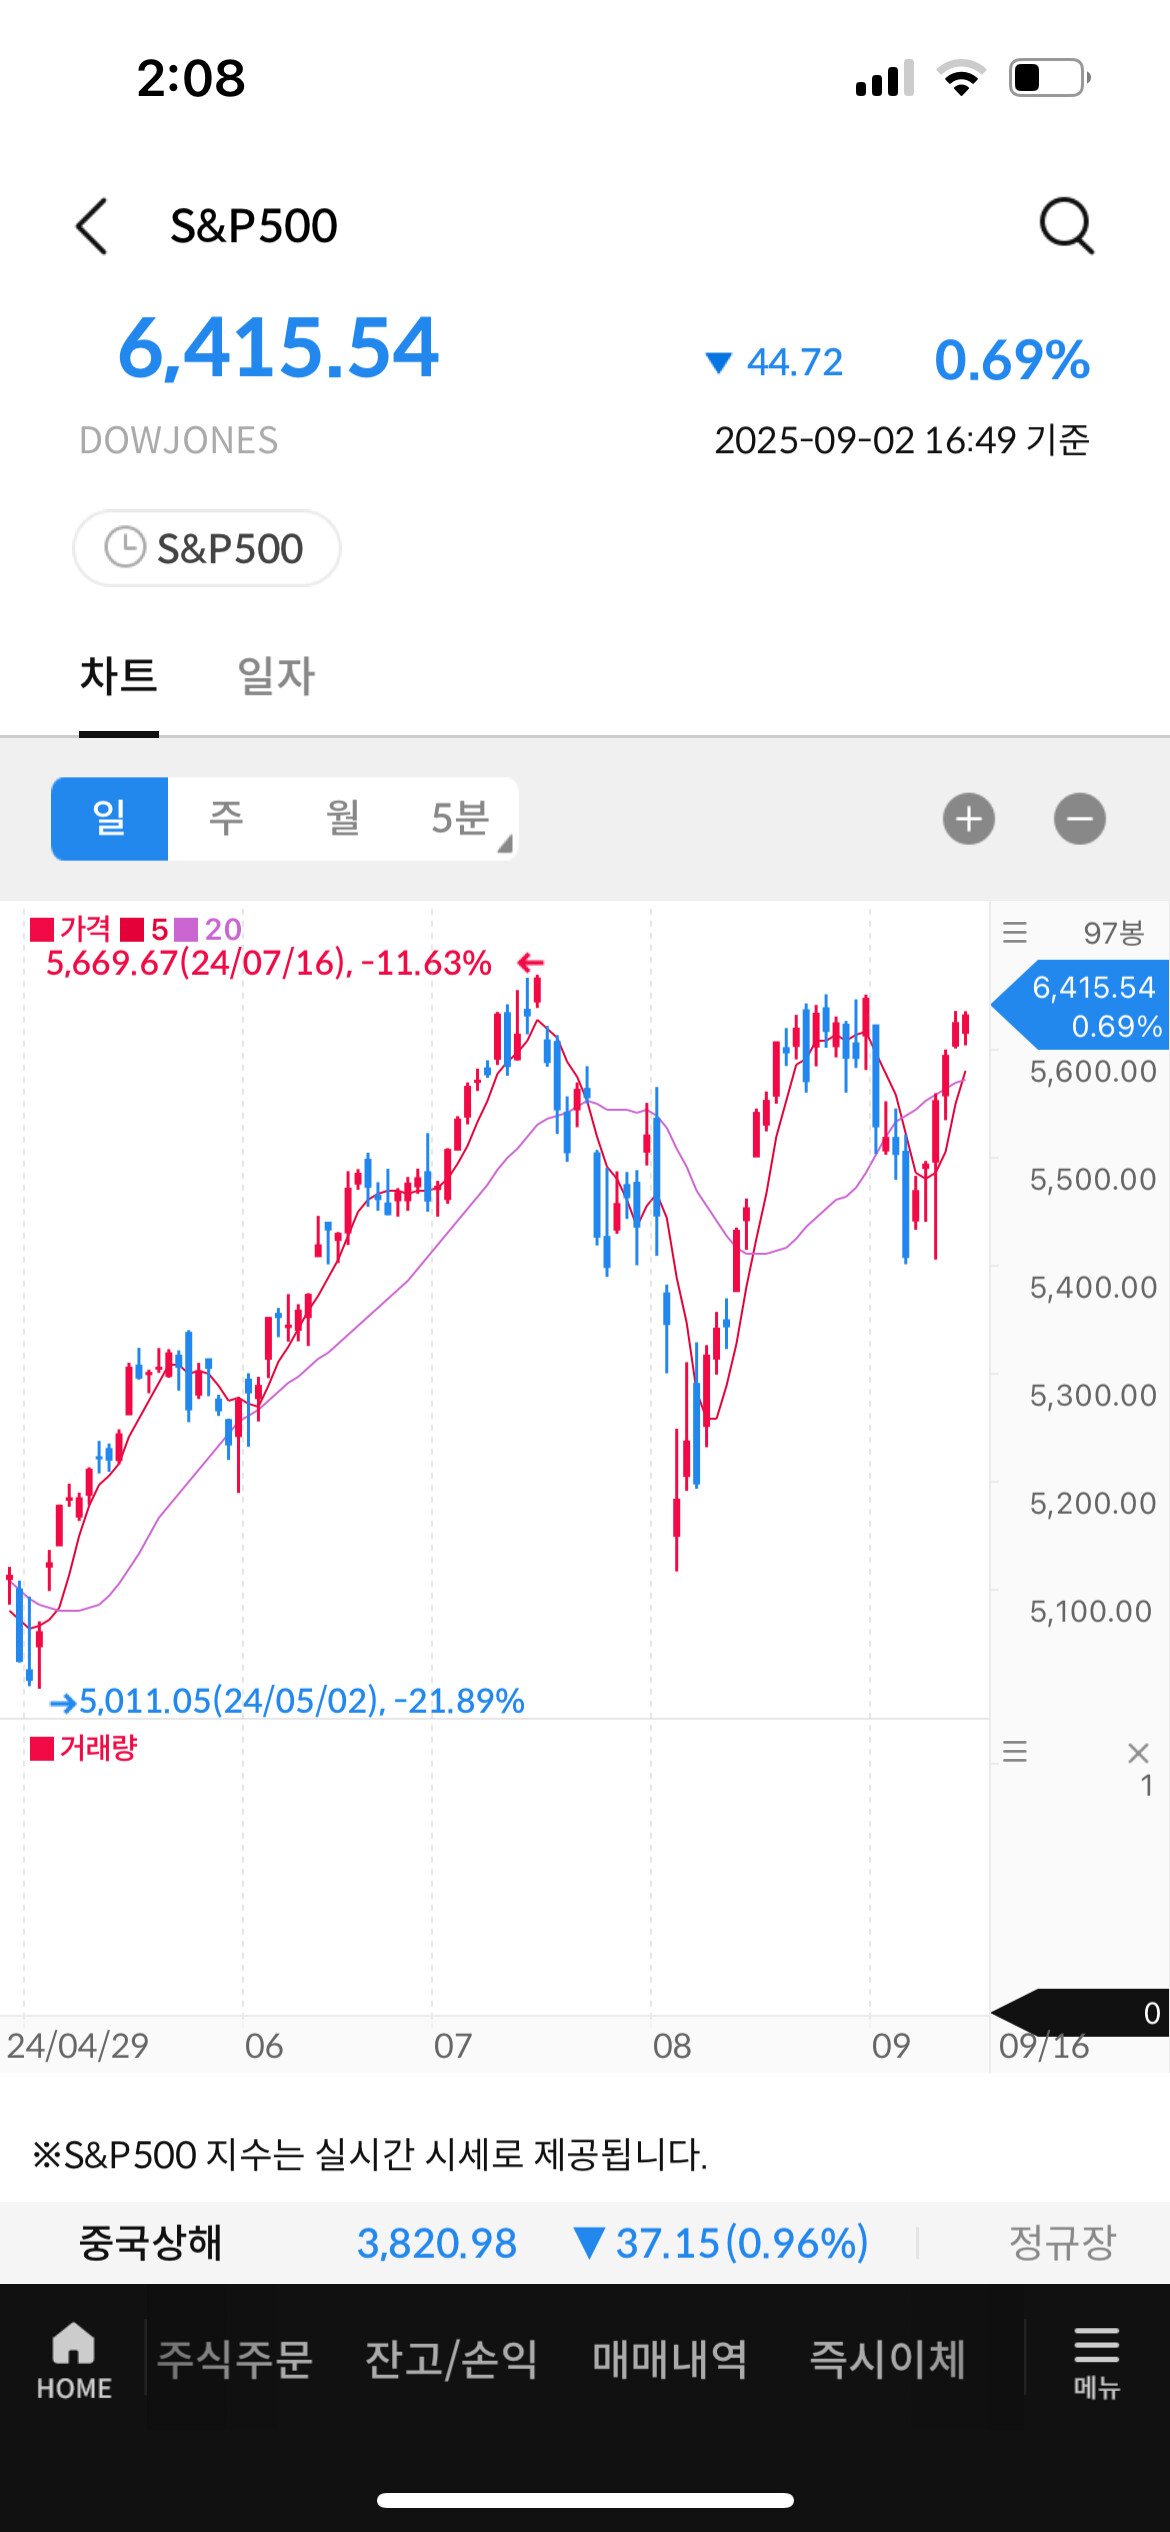Open 주식주문 stock order page
Viewport: 1170px width, 2532px height.
click(x=236, y=2359)
